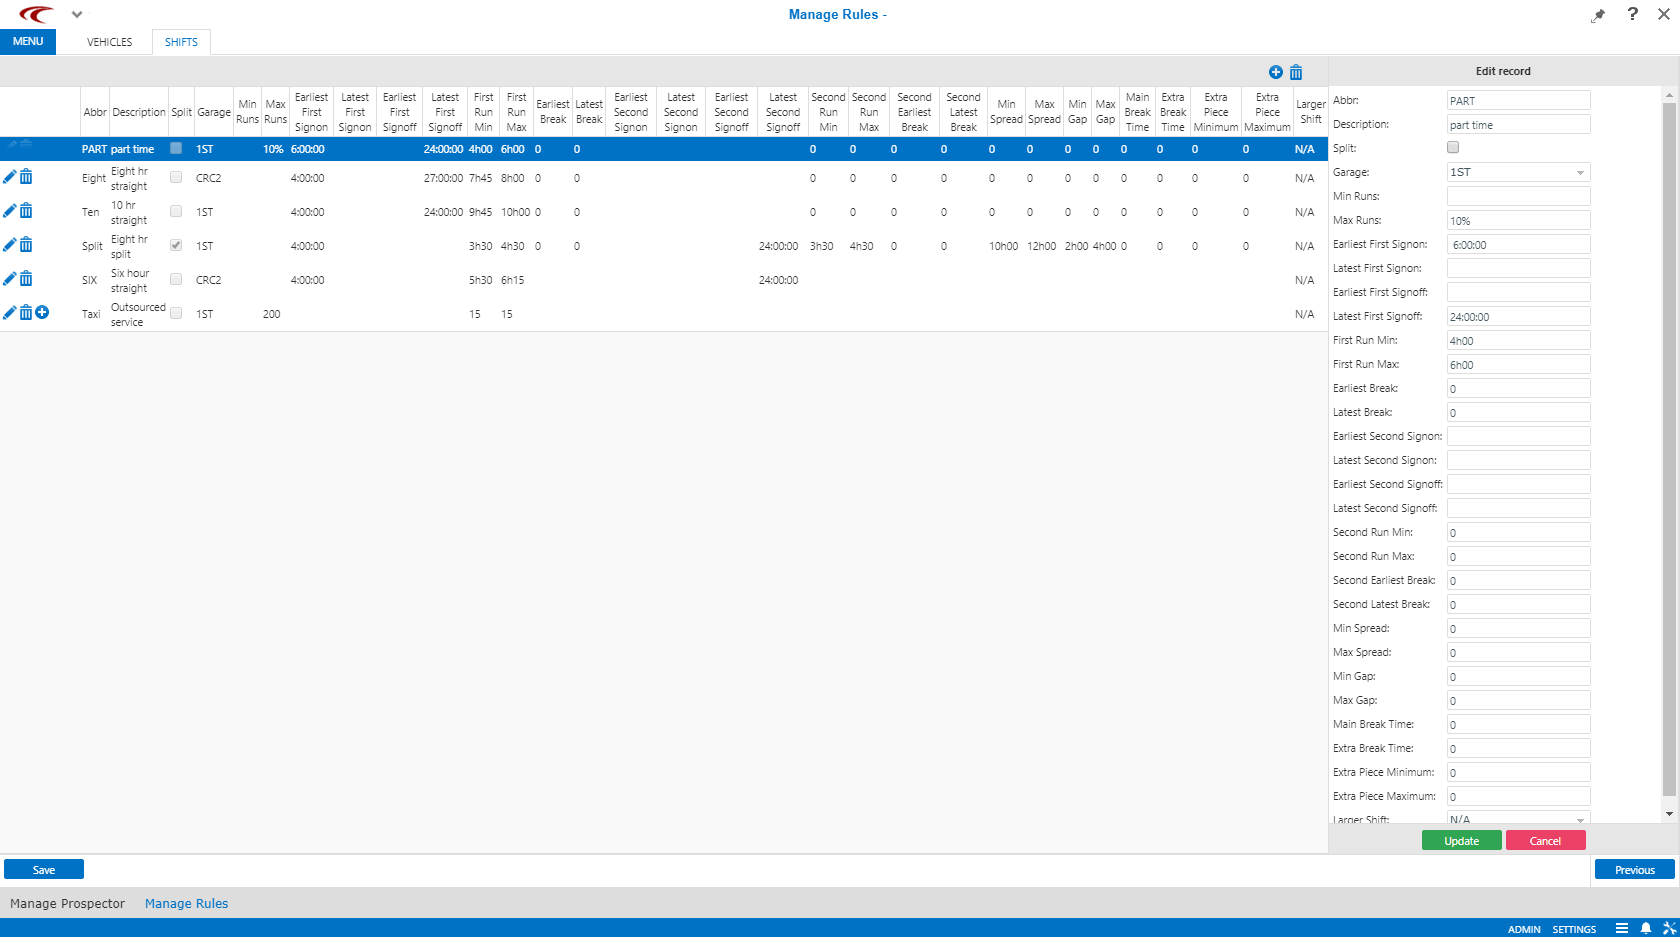Screen dimensions: 1680x937
Task: Delete the Taxi shift rule
Action: pos(25,312)
